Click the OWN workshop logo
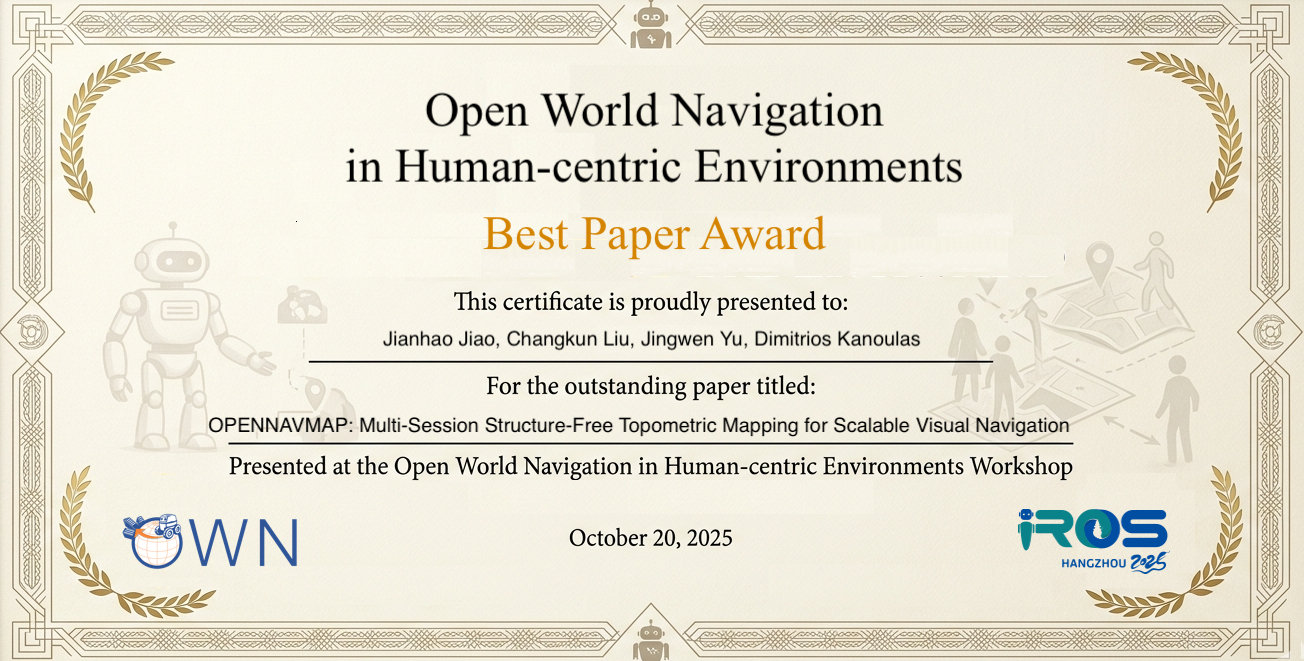The width and height of the screenshot is (1304, 661). coord(211,541)
